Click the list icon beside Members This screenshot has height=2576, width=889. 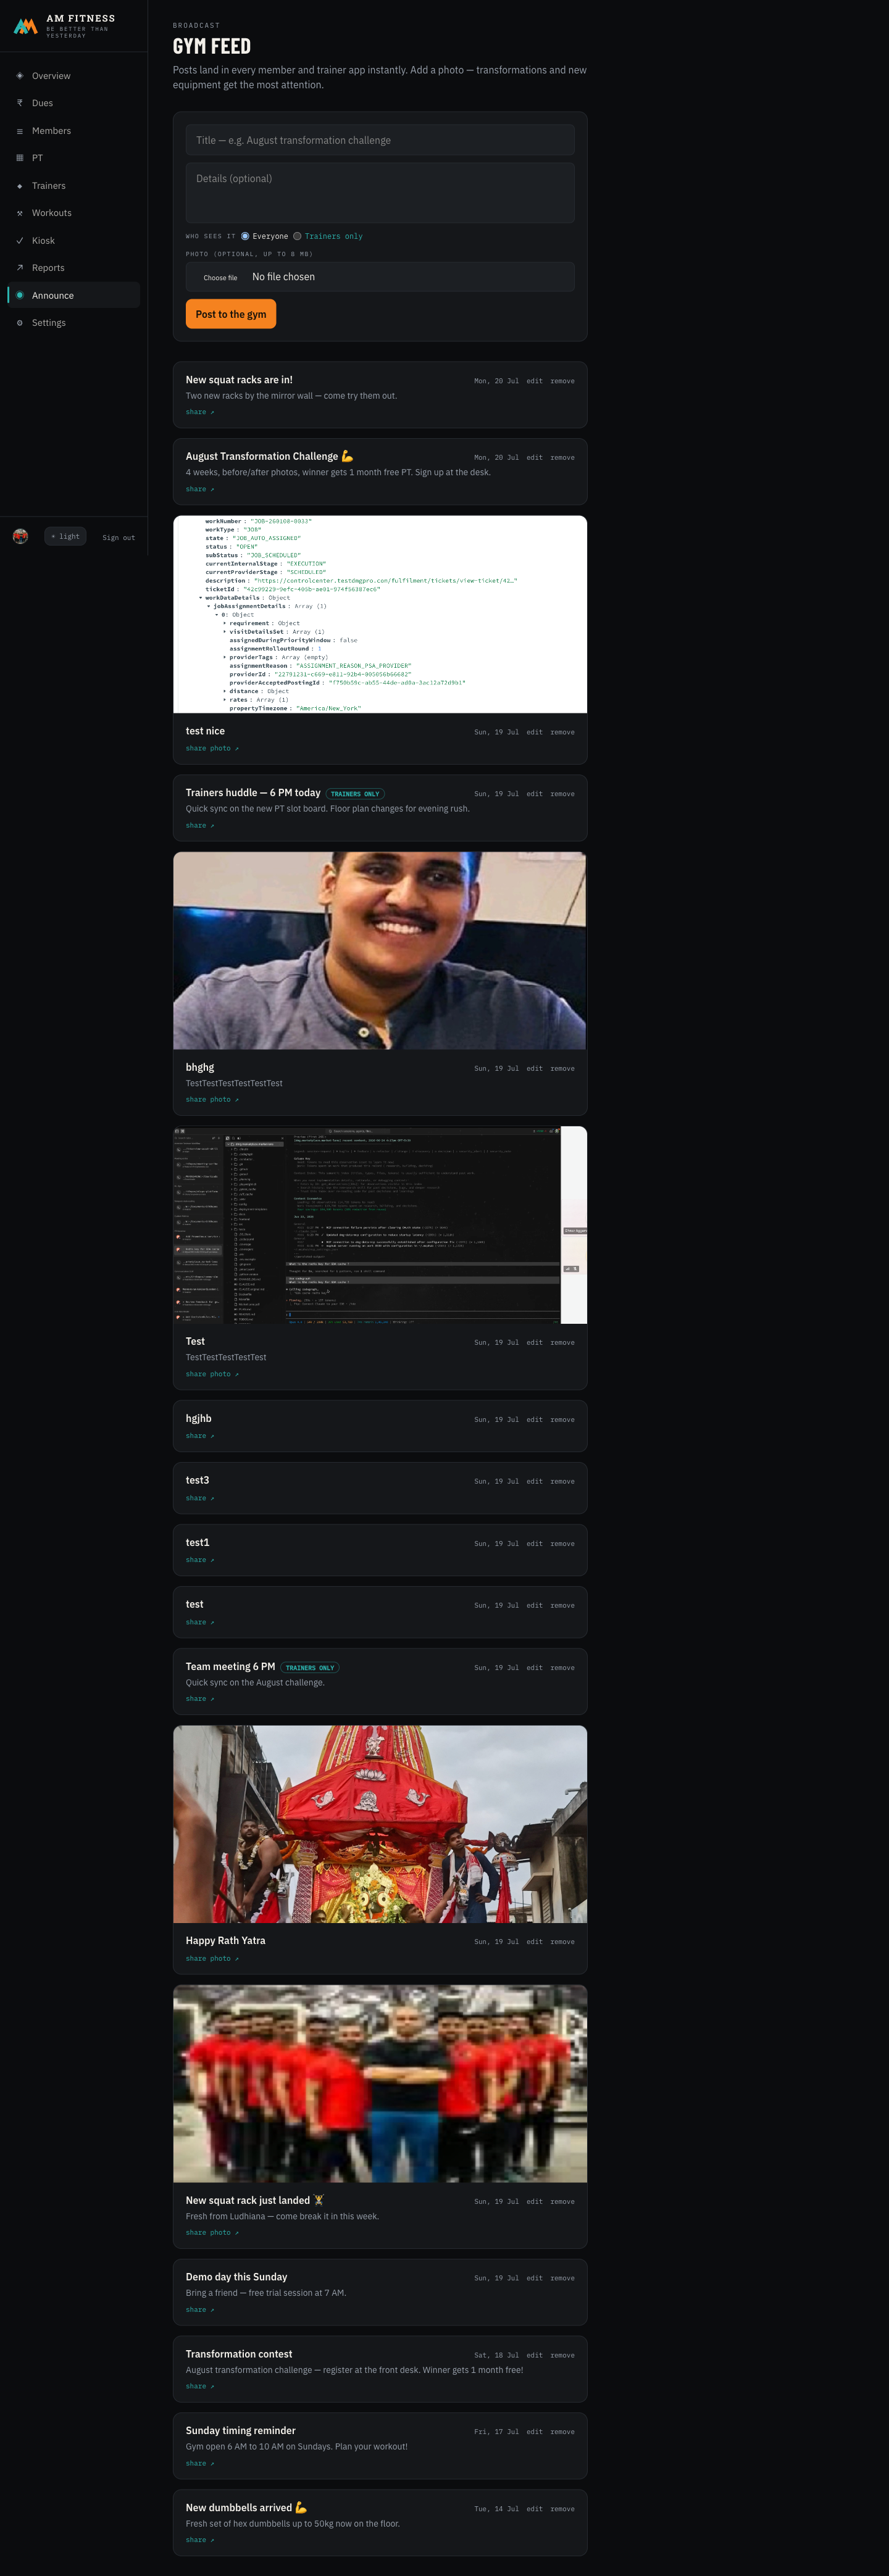[20, 131]
